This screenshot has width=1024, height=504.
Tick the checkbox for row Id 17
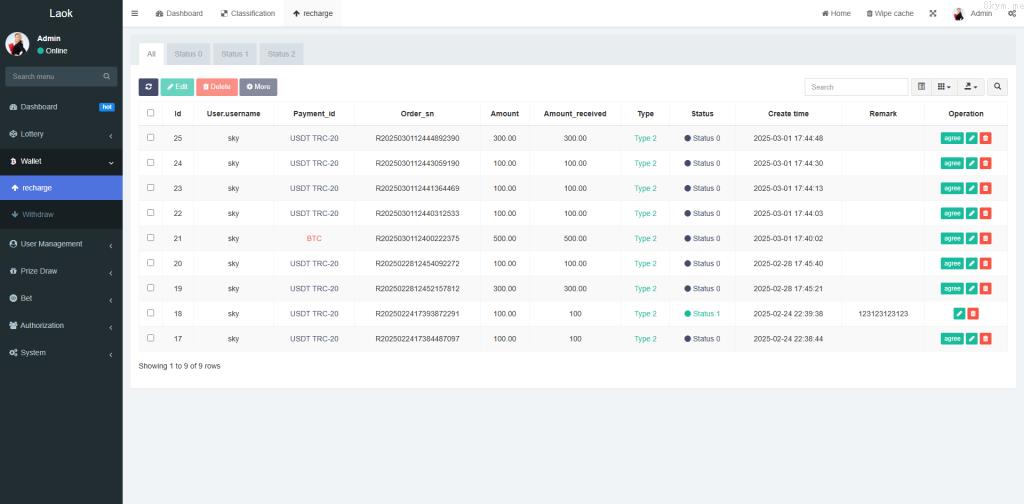click(x=151, y=339)
